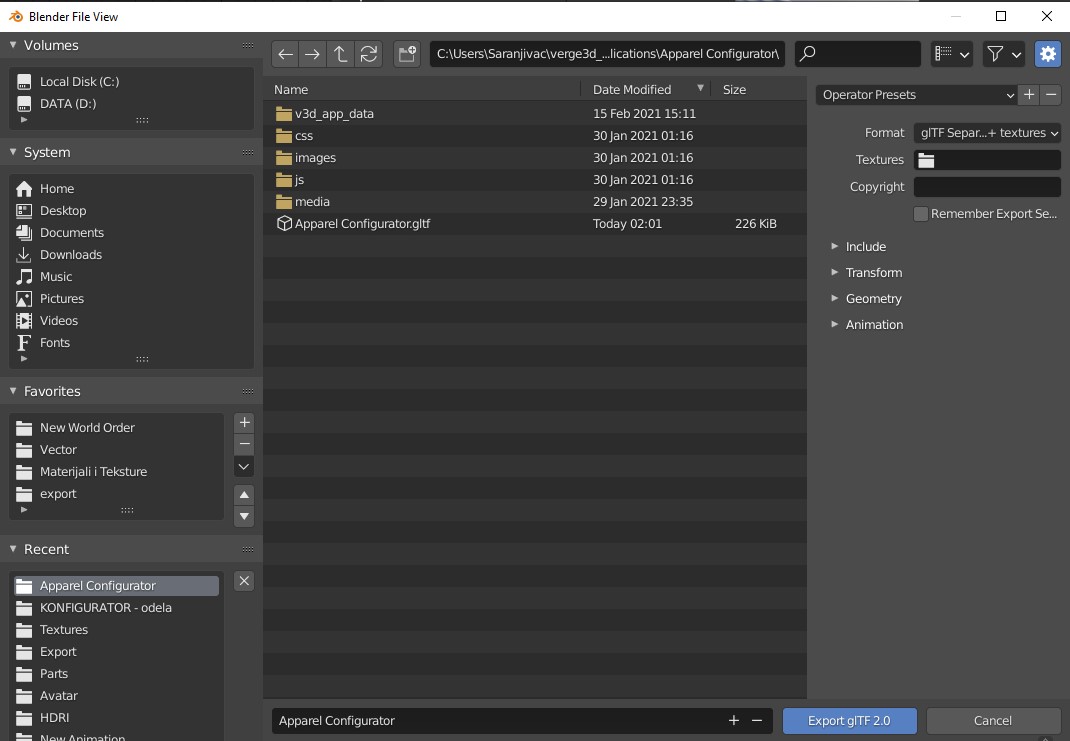Open filter settings dropdown
This screenshot has height=741, width=1070.
[x=1003, y=54]
